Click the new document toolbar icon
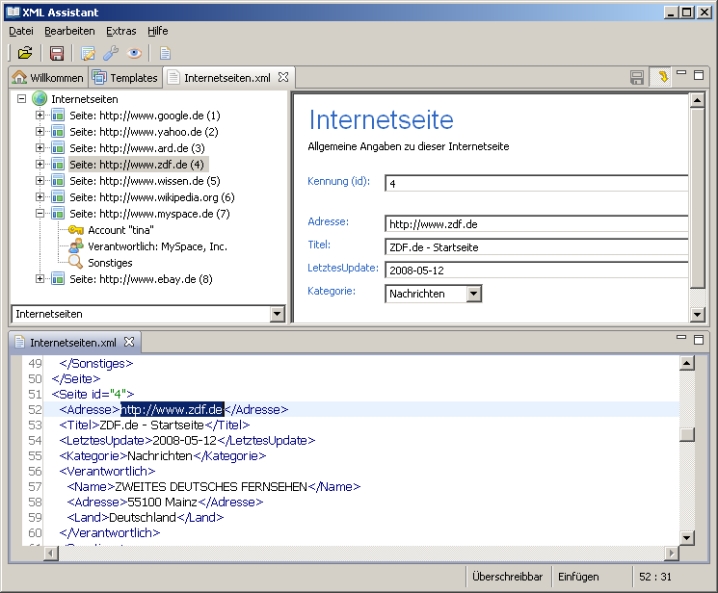The image size is (718, 593). [x=166, y=53]
